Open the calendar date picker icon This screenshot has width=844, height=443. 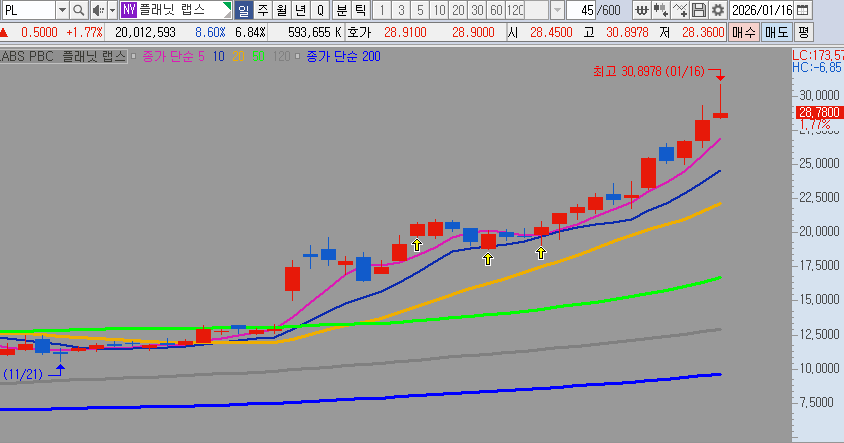[802, 10]
